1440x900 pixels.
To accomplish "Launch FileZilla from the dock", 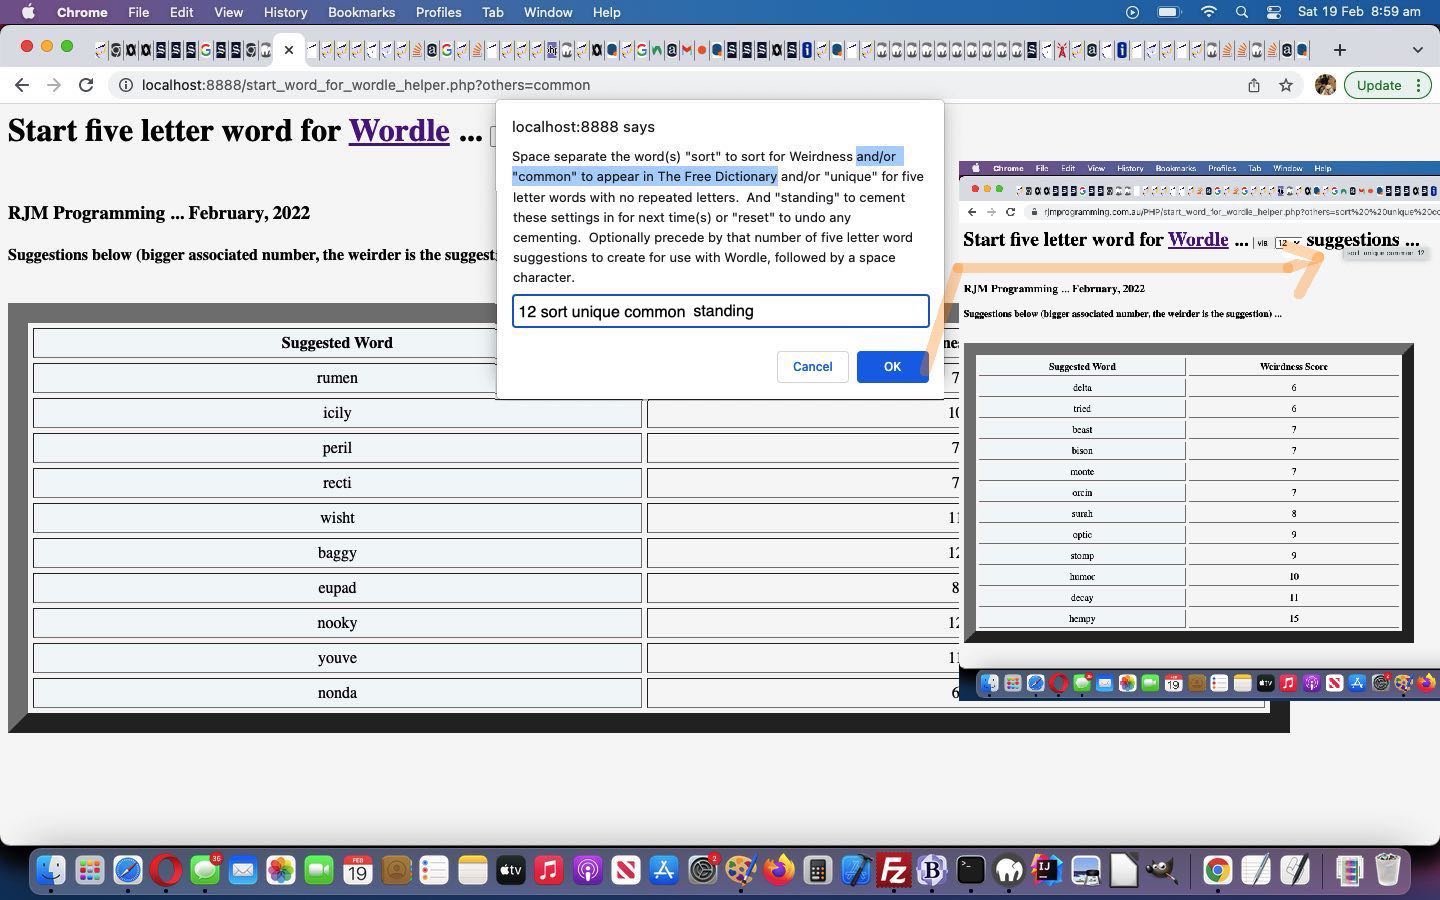I will (x=893, y=871).
